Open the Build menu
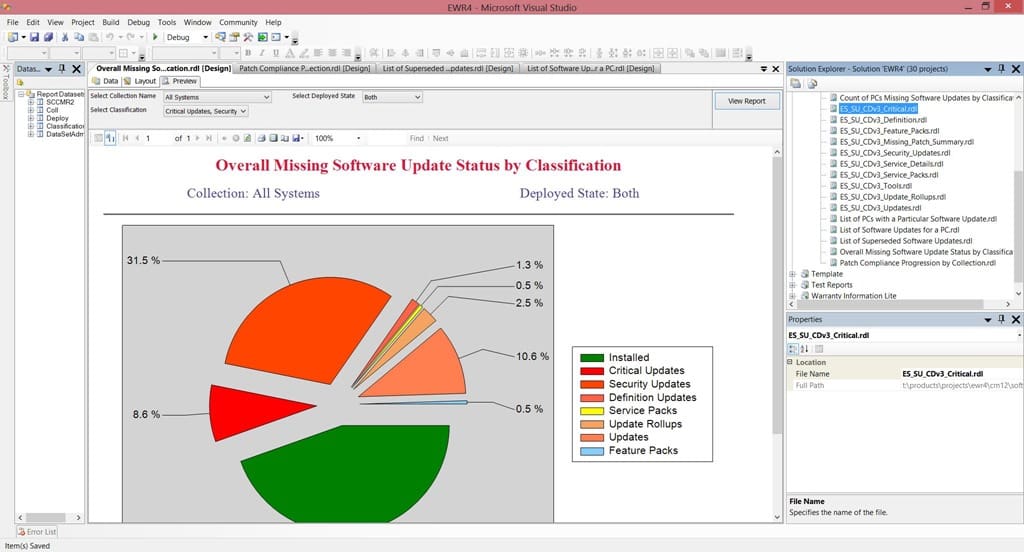This screenshot has width=1024, height=552. (x=110, y=22)
